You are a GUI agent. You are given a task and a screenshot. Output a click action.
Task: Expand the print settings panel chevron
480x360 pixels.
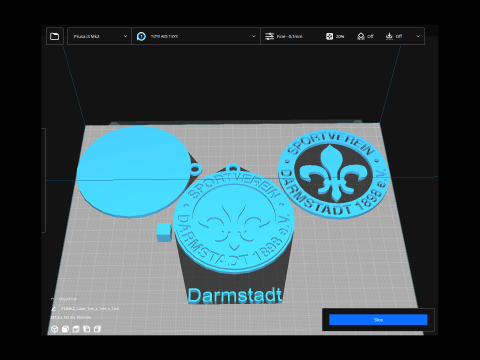418,36
